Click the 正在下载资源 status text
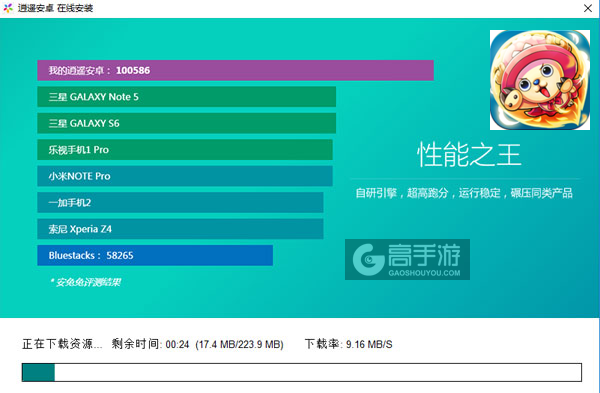 (x=62, y=344)
